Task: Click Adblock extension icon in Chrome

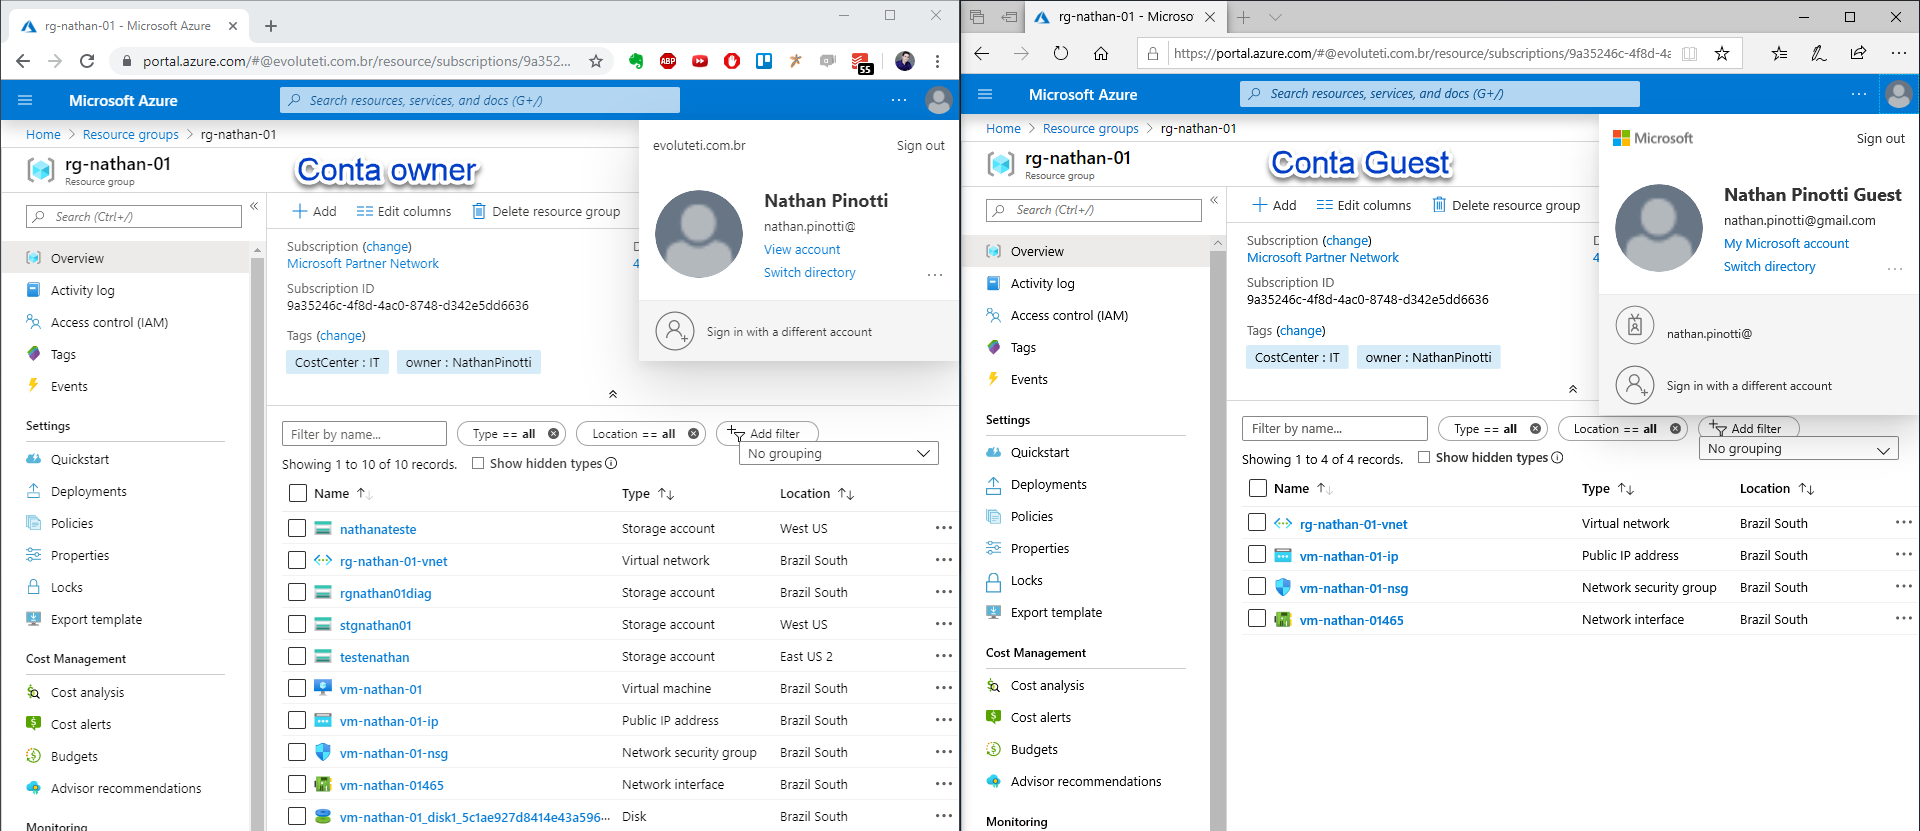Action: coord(668,61)
